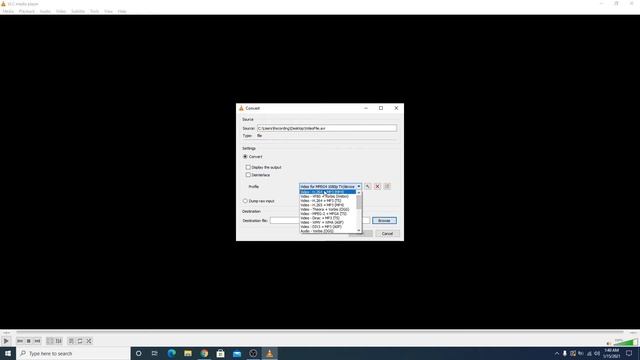The height and width of the screenshot is (360, 640).
Task: Open Task View from the taskbar
Action: (x=155, y=353)
